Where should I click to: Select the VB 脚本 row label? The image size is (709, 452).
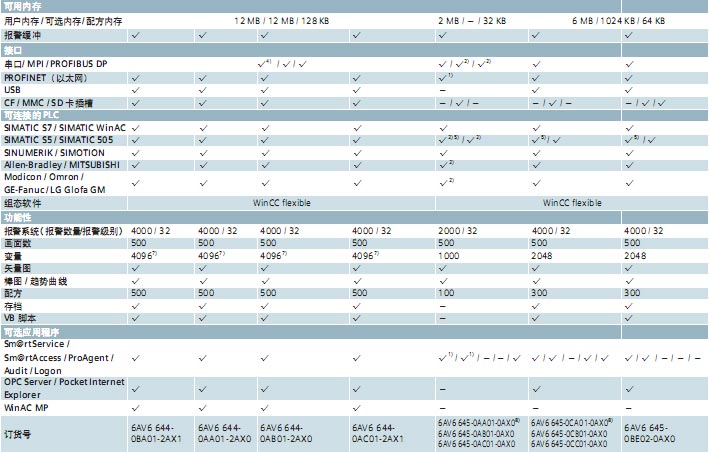[x=20, y=318]
